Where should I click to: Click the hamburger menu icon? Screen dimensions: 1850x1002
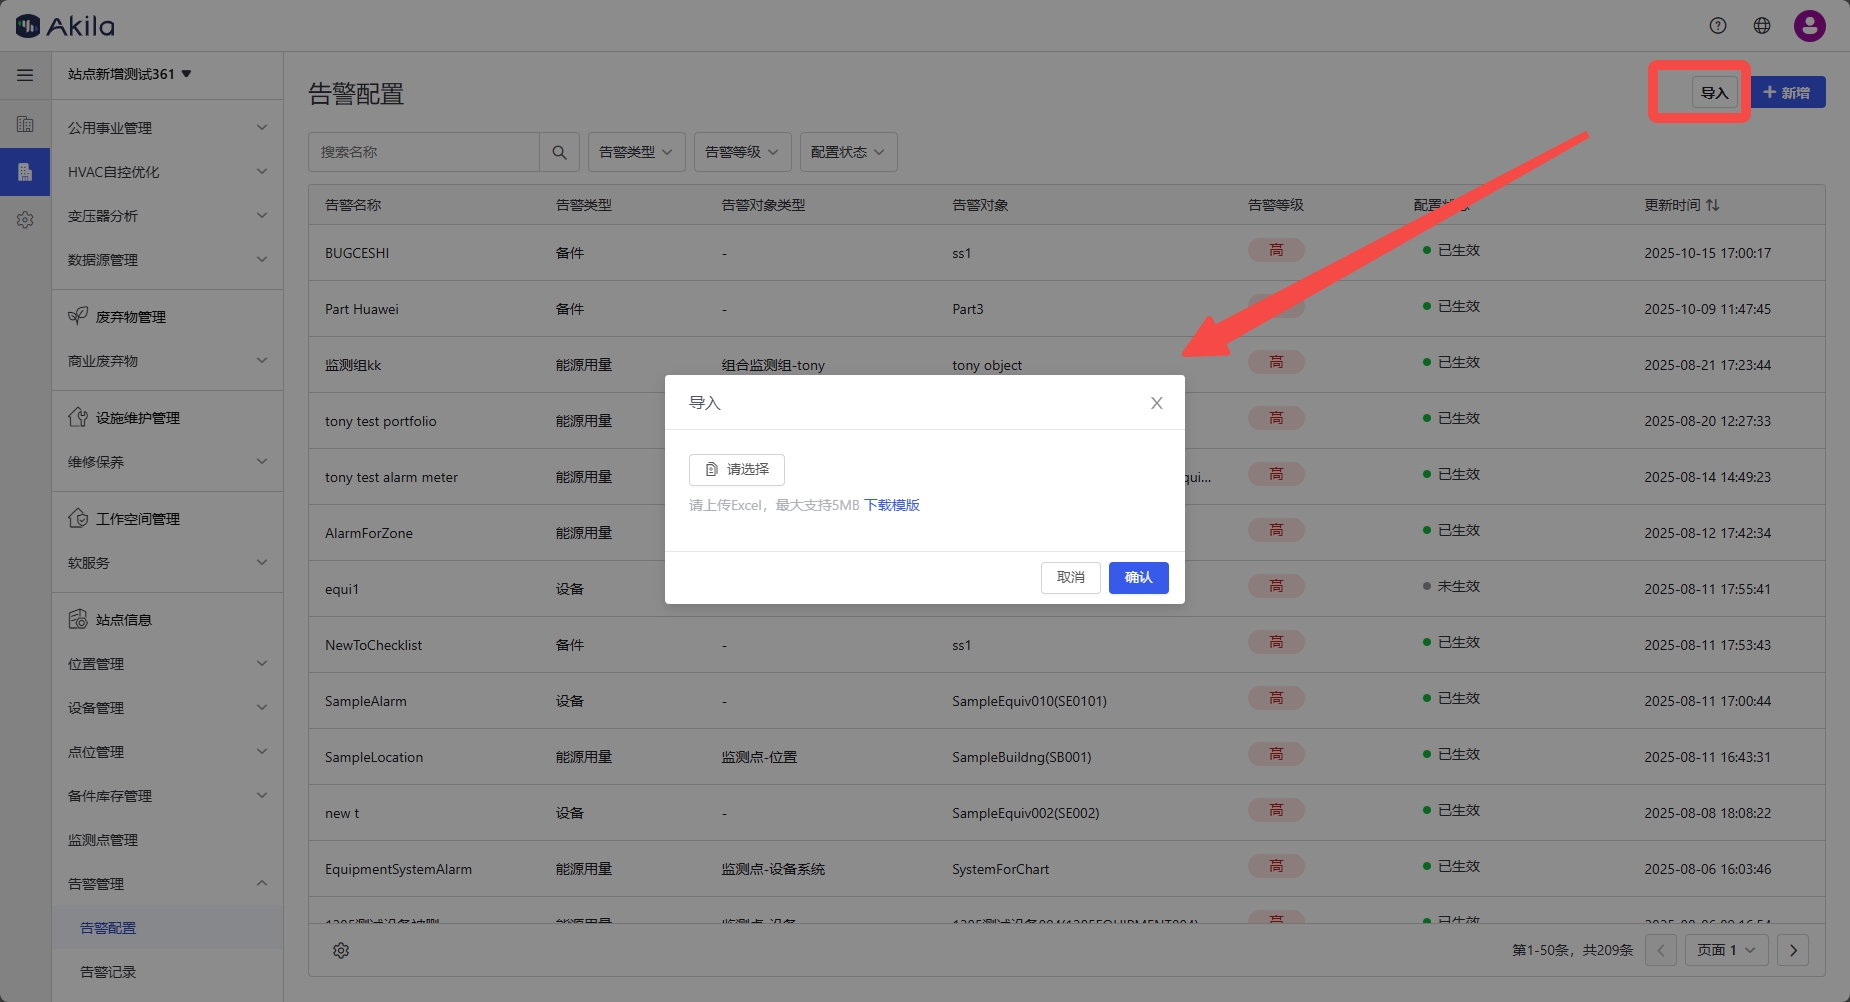pos(25,75)
